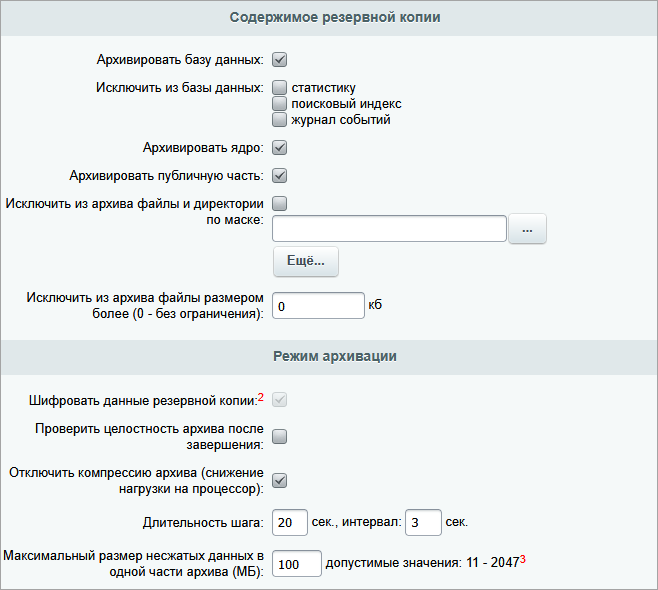The height and width of the screenshot is (590, 658).
Task: Tick the 'журнал событий' exclusion checkbox
Action: coord(280,120)
